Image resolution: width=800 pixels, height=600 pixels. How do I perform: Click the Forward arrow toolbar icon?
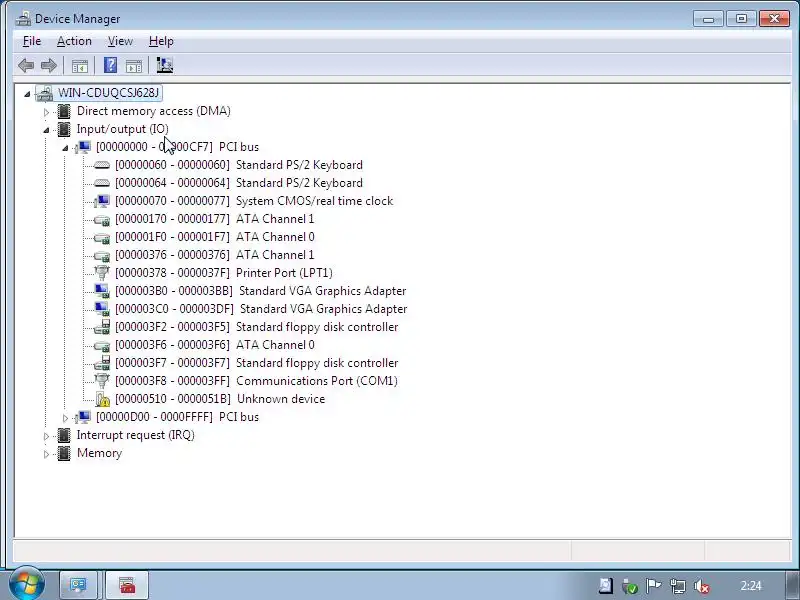48,65
